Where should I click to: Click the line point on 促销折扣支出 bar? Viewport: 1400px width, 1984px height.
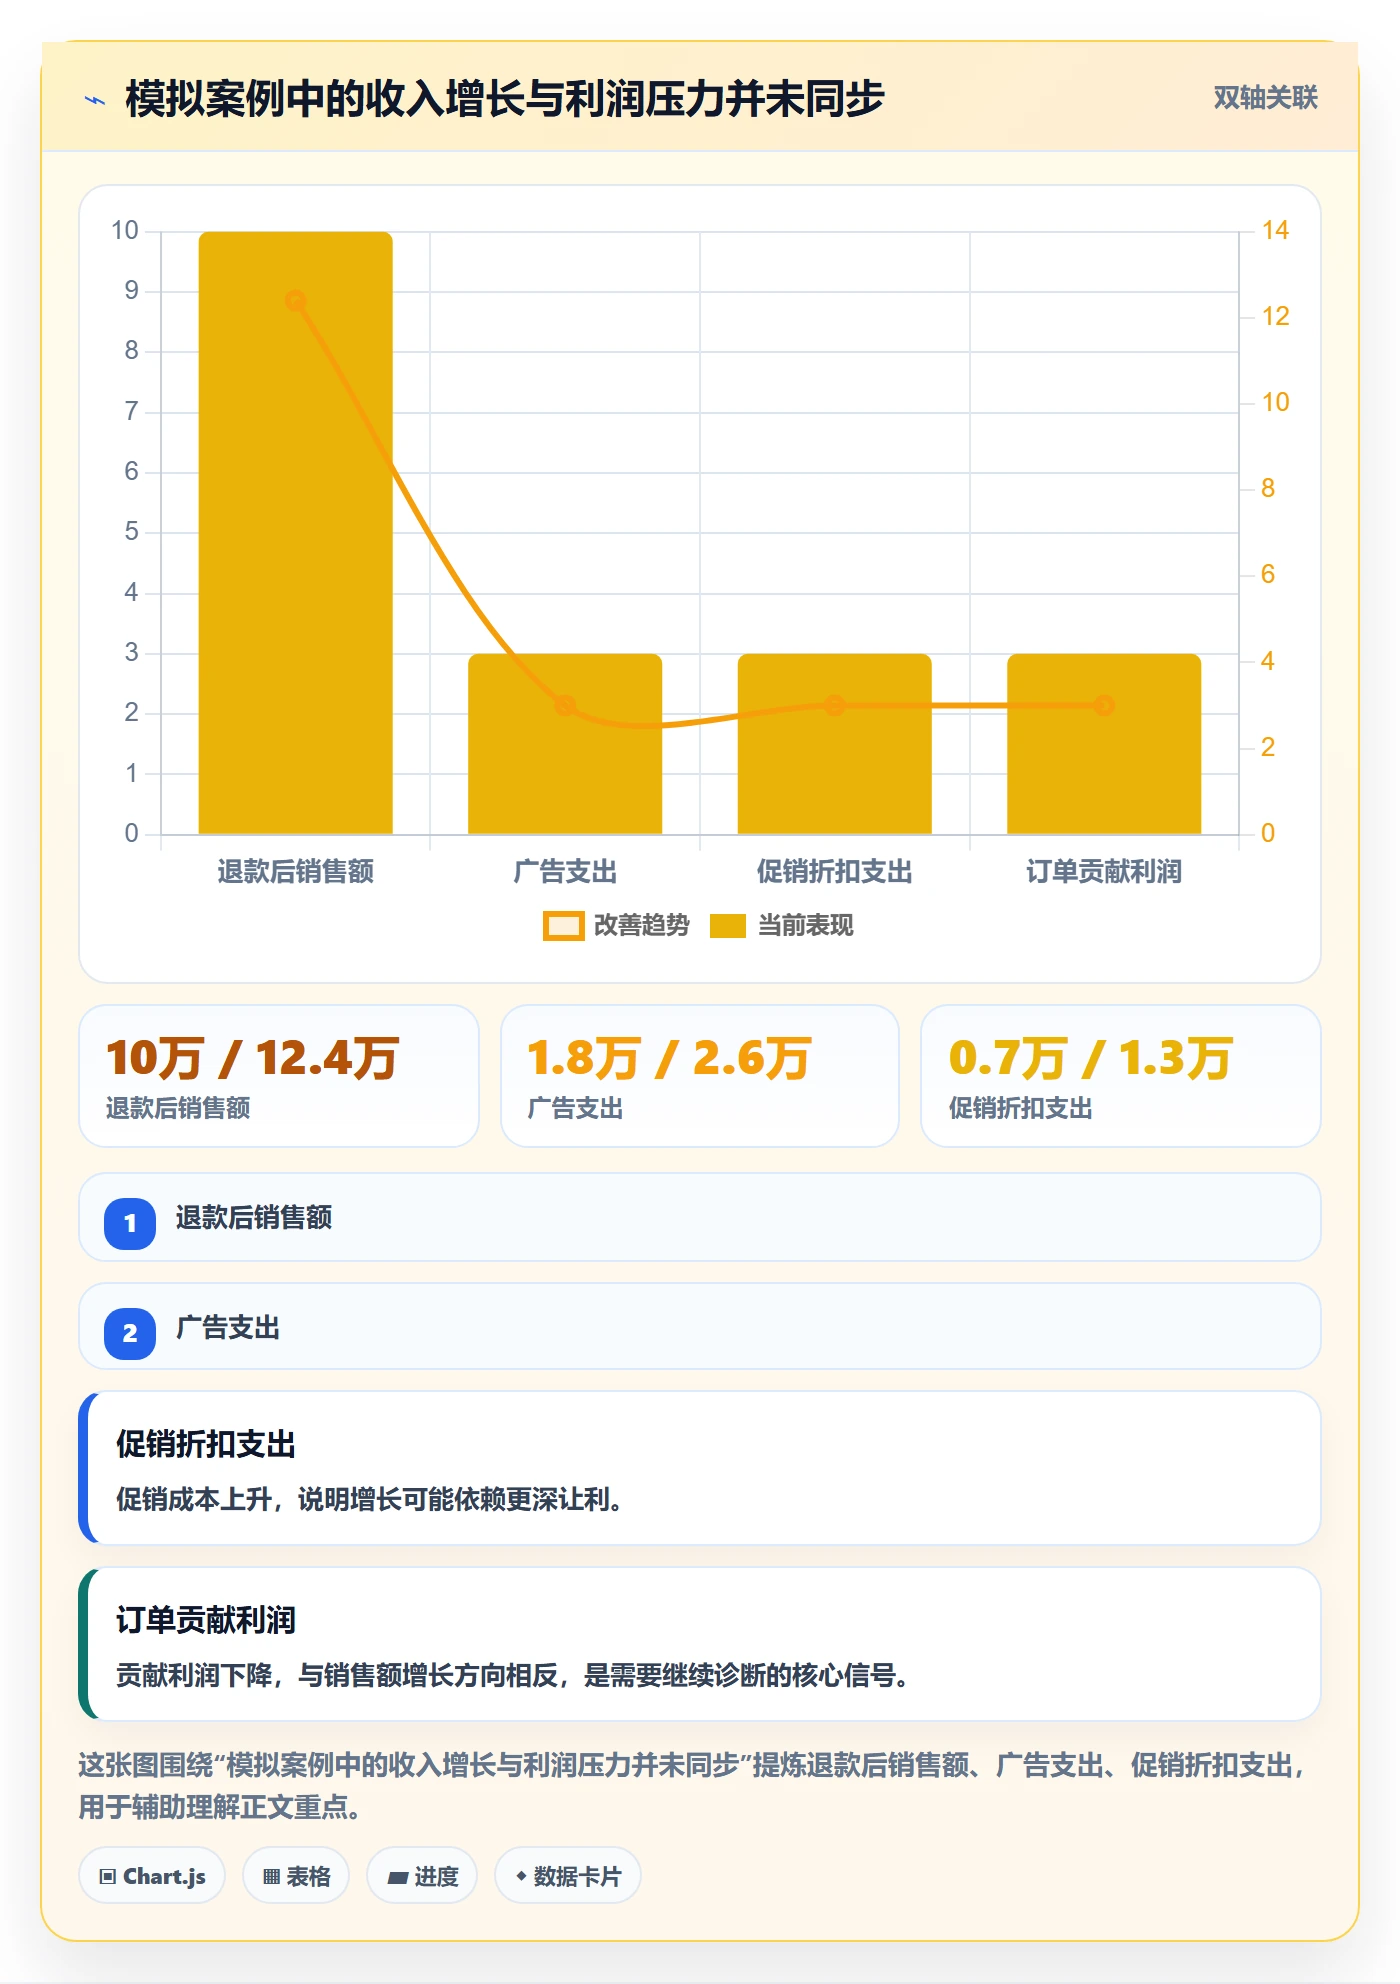[835, 706]
